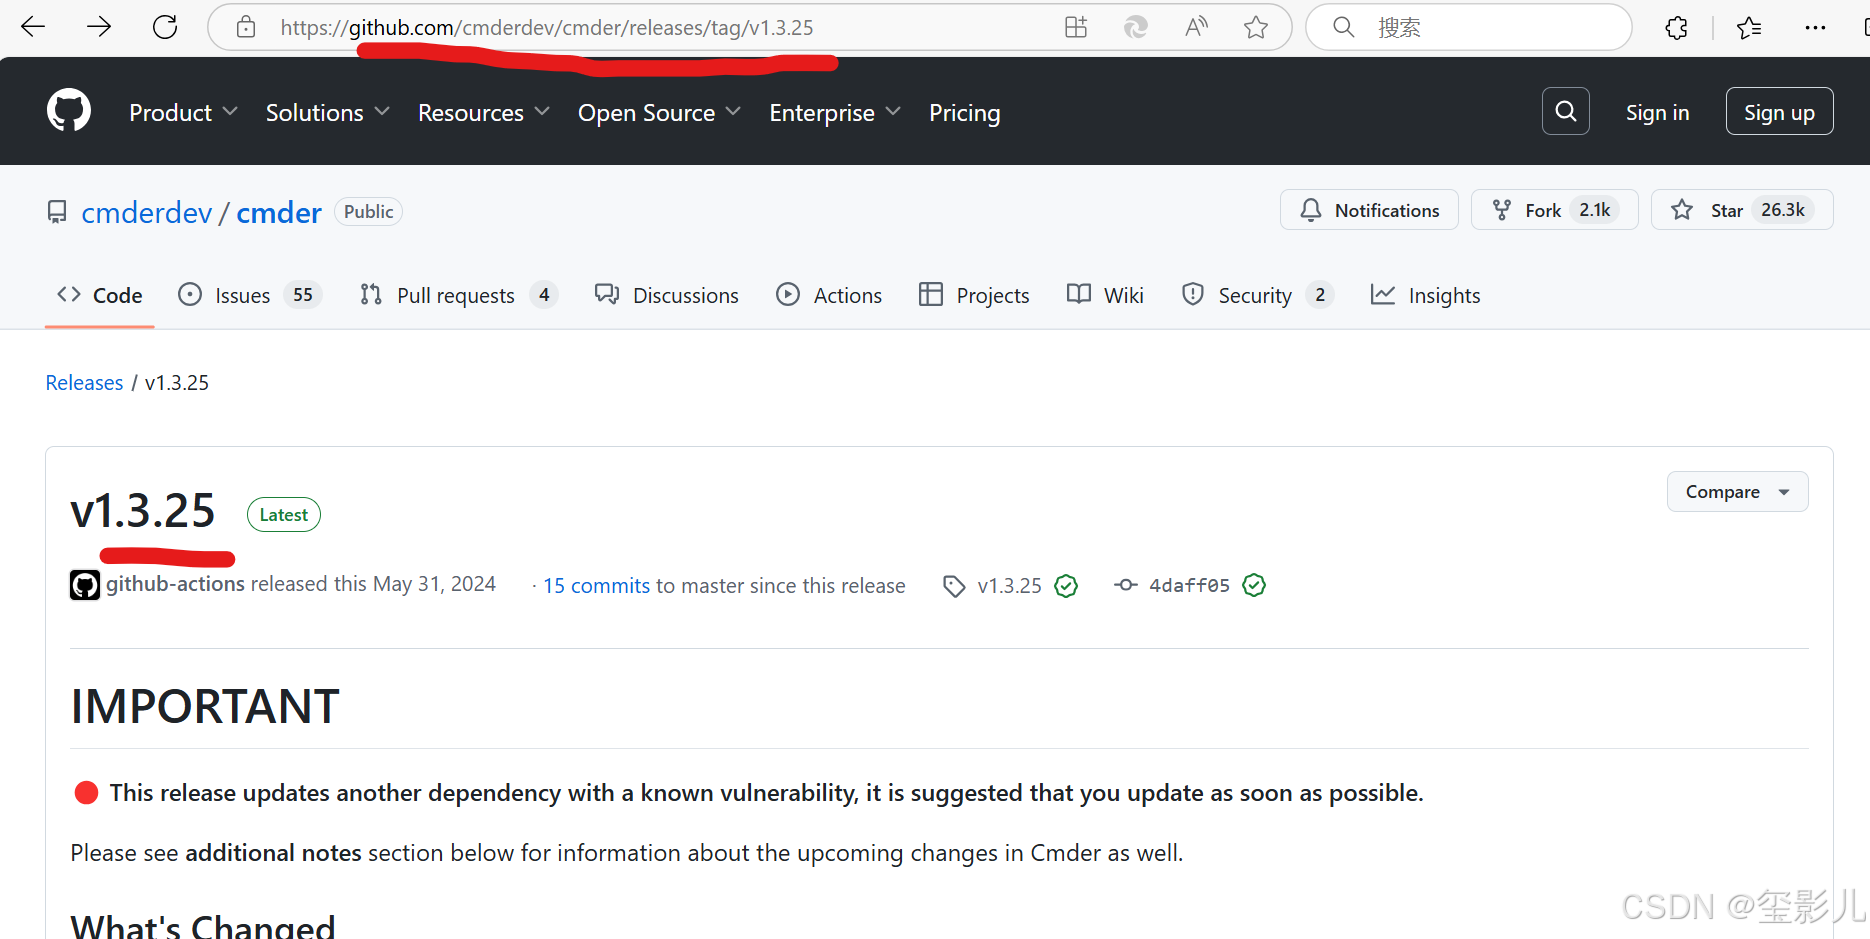Click the tag icon beside v1.3.25
The height and width of the screenshot is (939, 1870).
pyautogui.click(x=954, y=586)
